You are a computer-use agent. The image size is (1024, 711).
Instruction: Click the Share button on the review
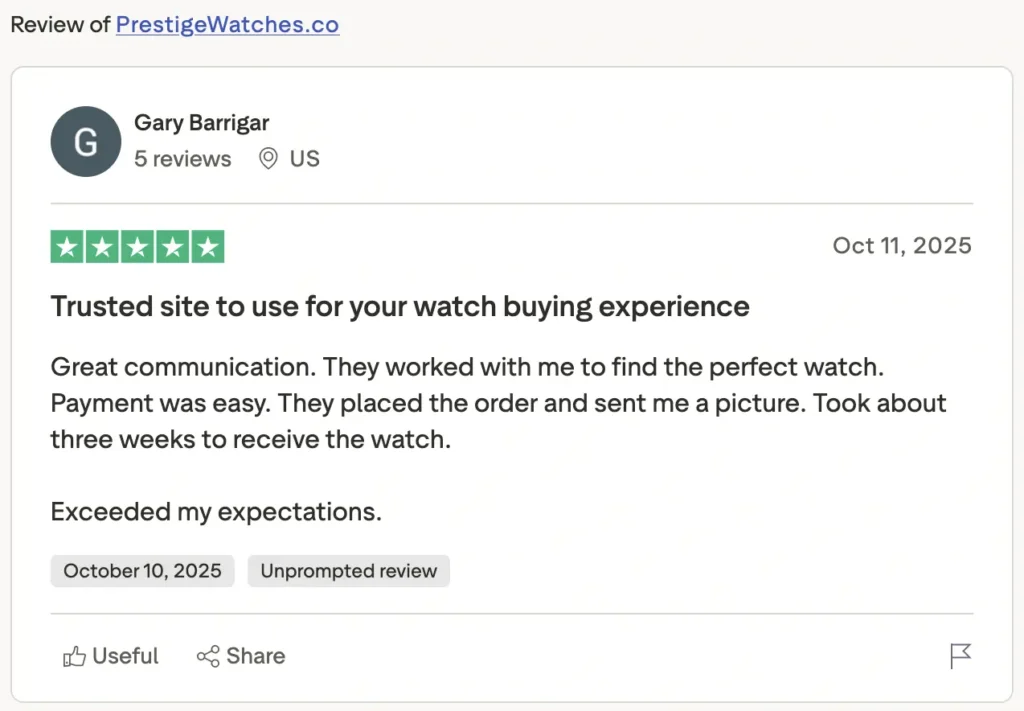click(240, 656)
